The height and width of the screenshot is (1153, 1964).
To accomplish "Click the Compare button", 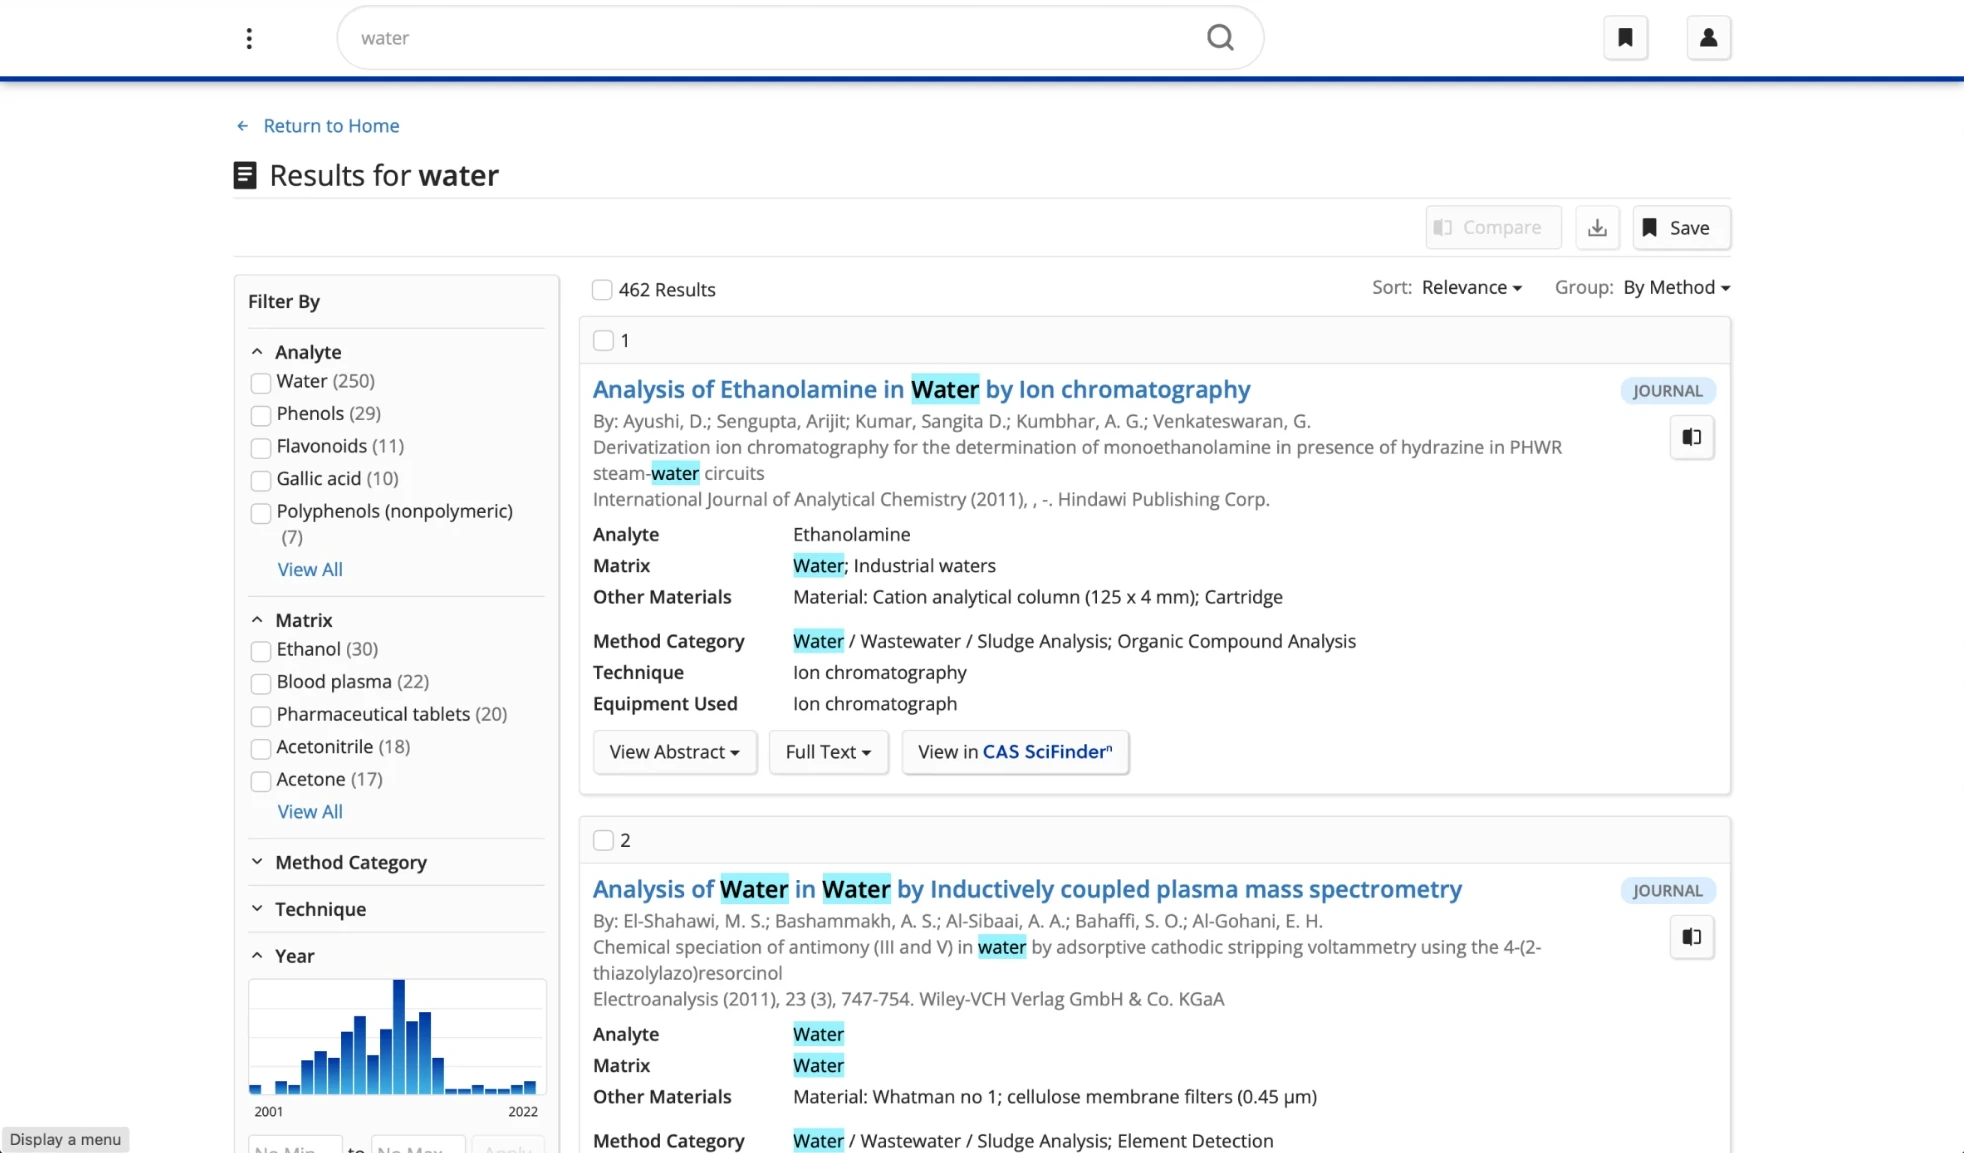I will (1493, 228).
